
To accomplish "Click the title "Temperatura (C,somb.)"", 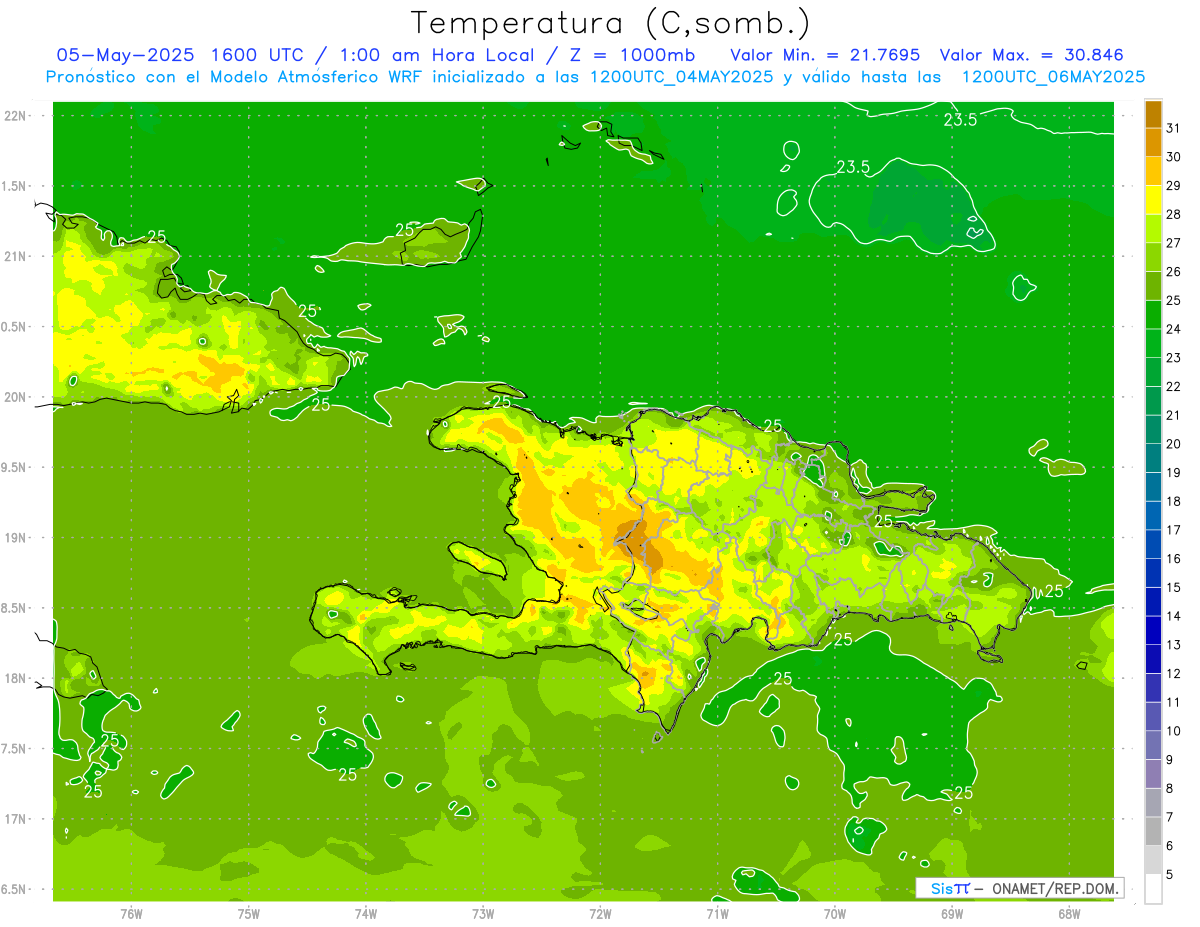I will (x=611, y=23).
